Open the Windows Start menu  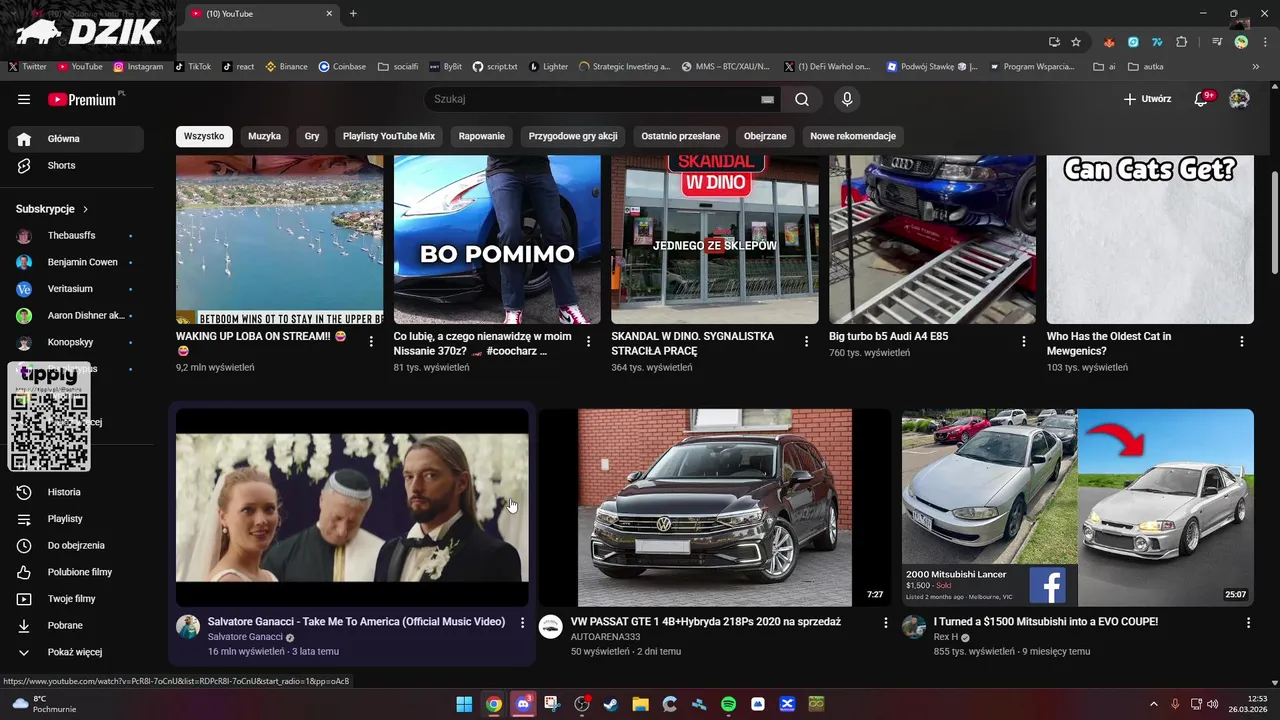coord(464,704)
